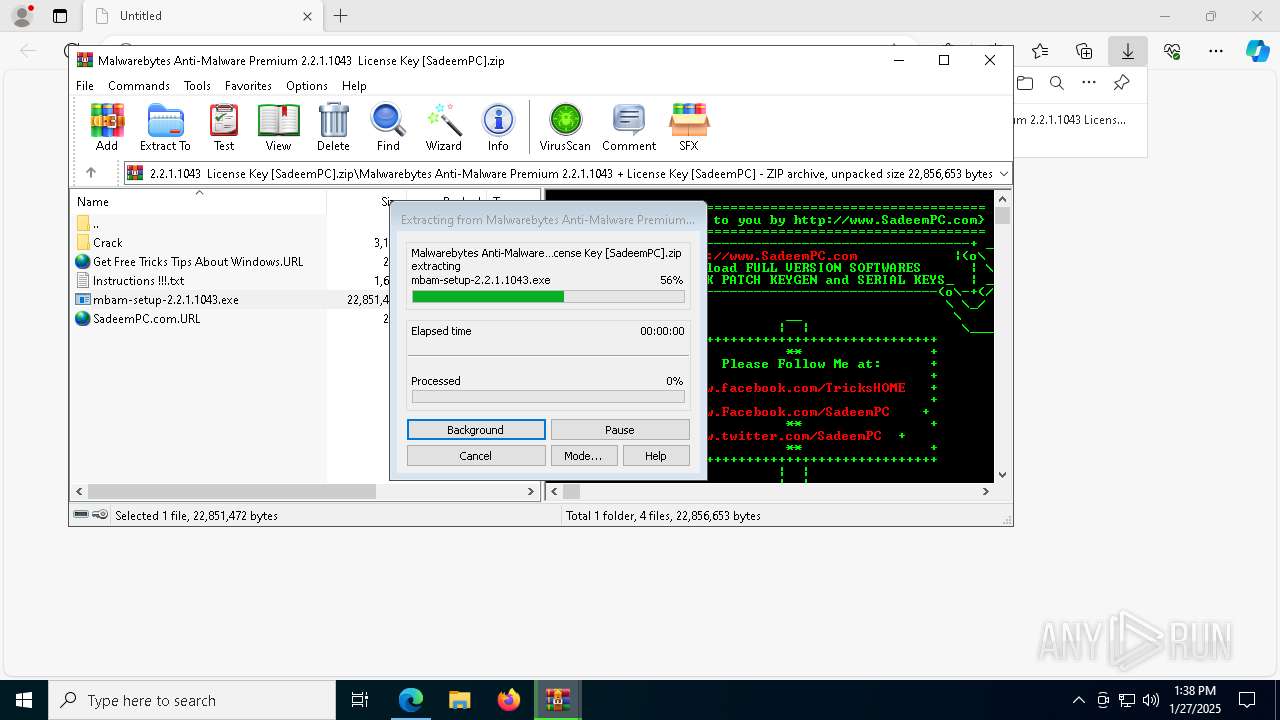This screenshot has height=720, width=1280.
Task: Open the Tools menu
Action: [x=197, y=86]
